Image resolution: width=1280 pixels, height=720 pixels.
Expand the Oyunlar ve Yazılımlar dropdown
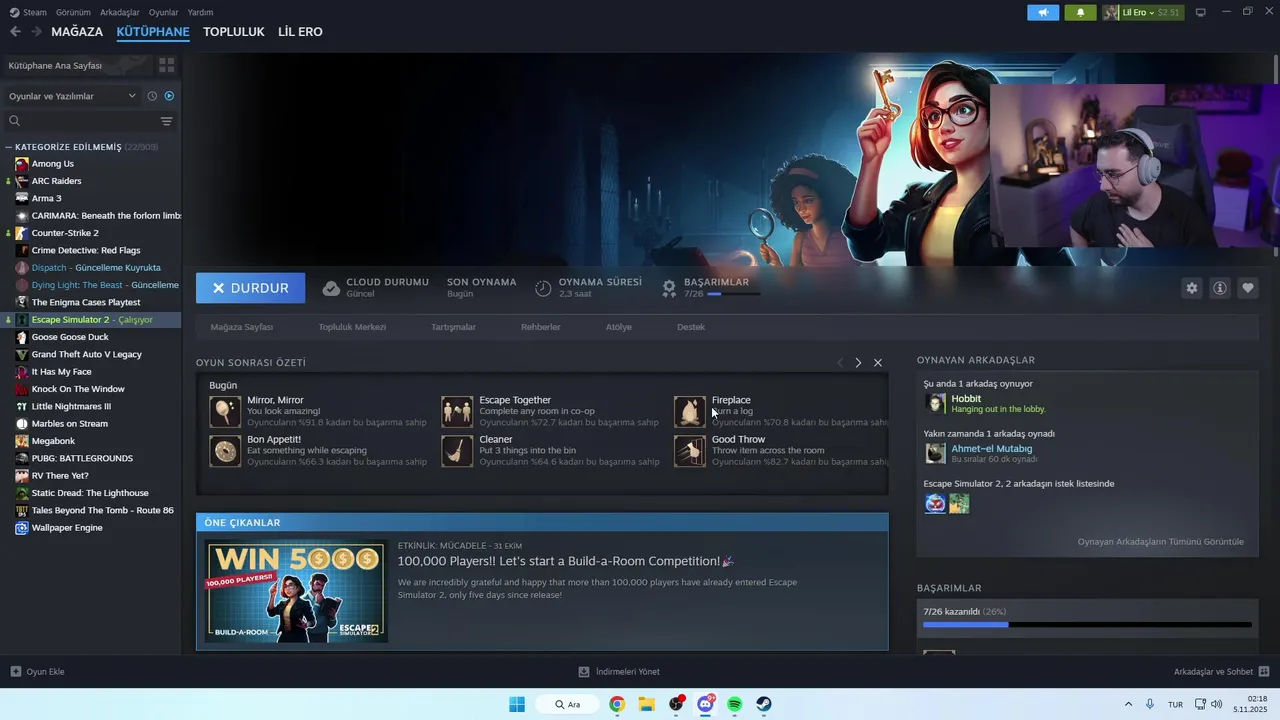coord(72,96)
